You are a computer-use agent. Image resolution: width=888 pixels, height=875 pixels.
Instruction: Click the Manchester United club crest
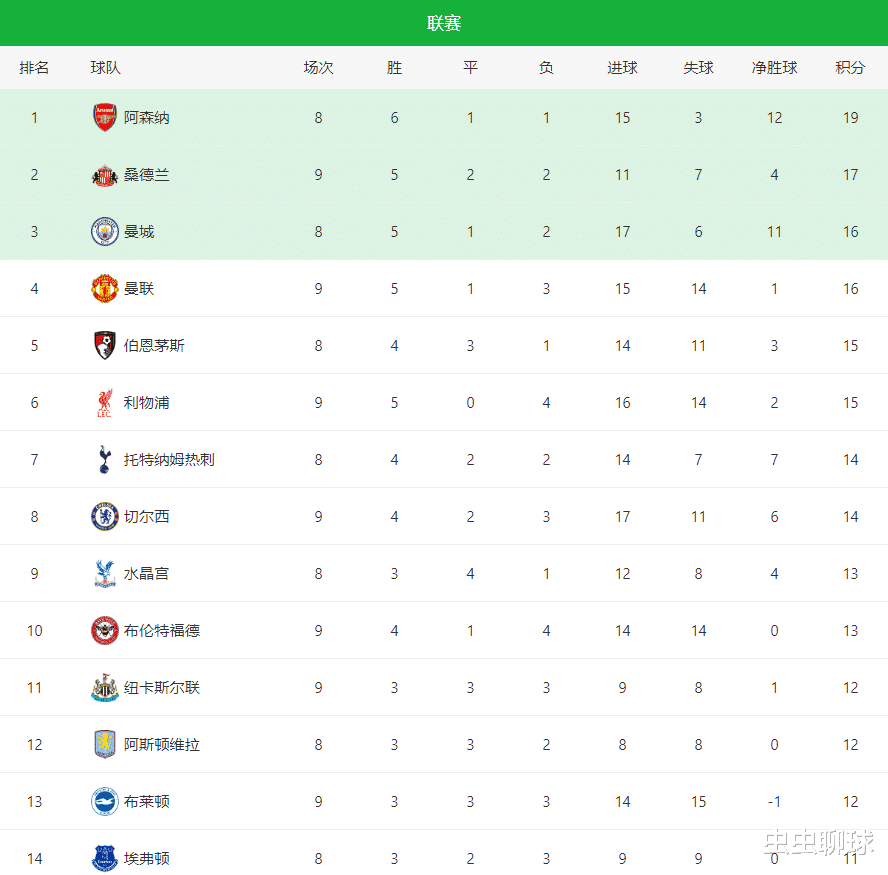click(105, 289)
